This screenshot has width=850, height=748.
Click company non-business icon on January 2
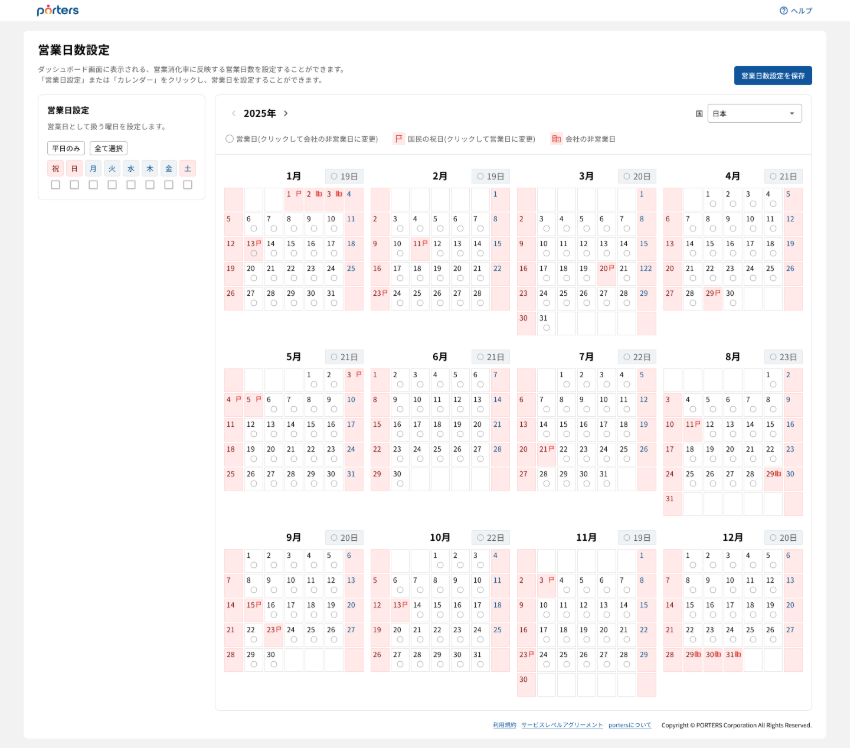pos(318,194)
